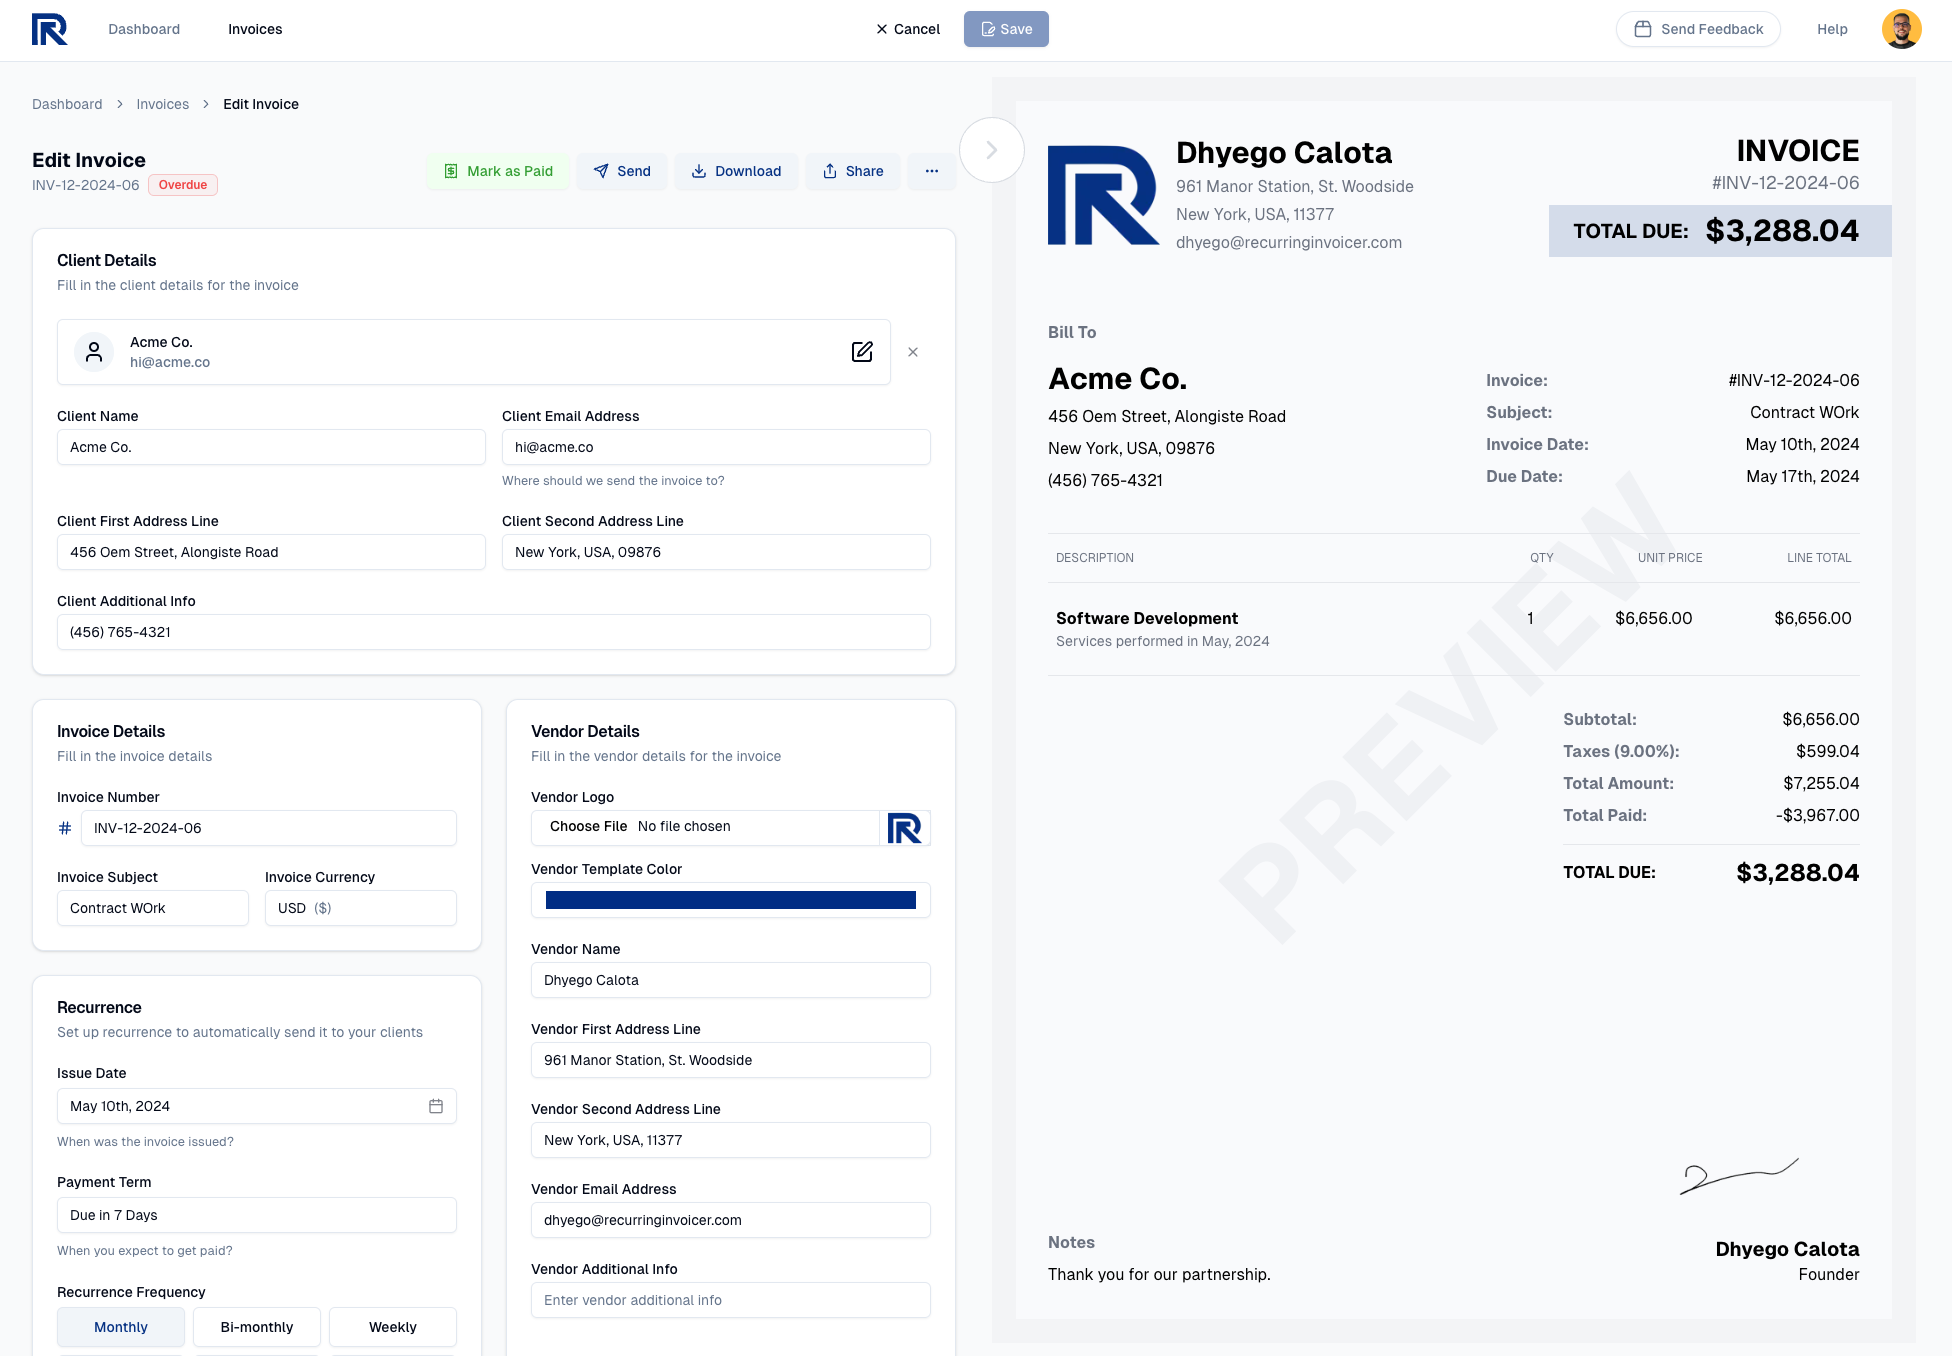The height and width of the screenshot is (1356, 1952).
Task: Share the invoice
Action: [x=853, y=171]
